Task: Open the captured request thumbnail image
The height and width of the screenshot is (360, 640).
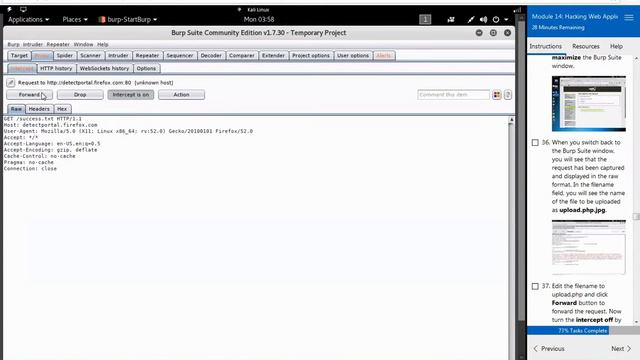Action: point(589,247)
